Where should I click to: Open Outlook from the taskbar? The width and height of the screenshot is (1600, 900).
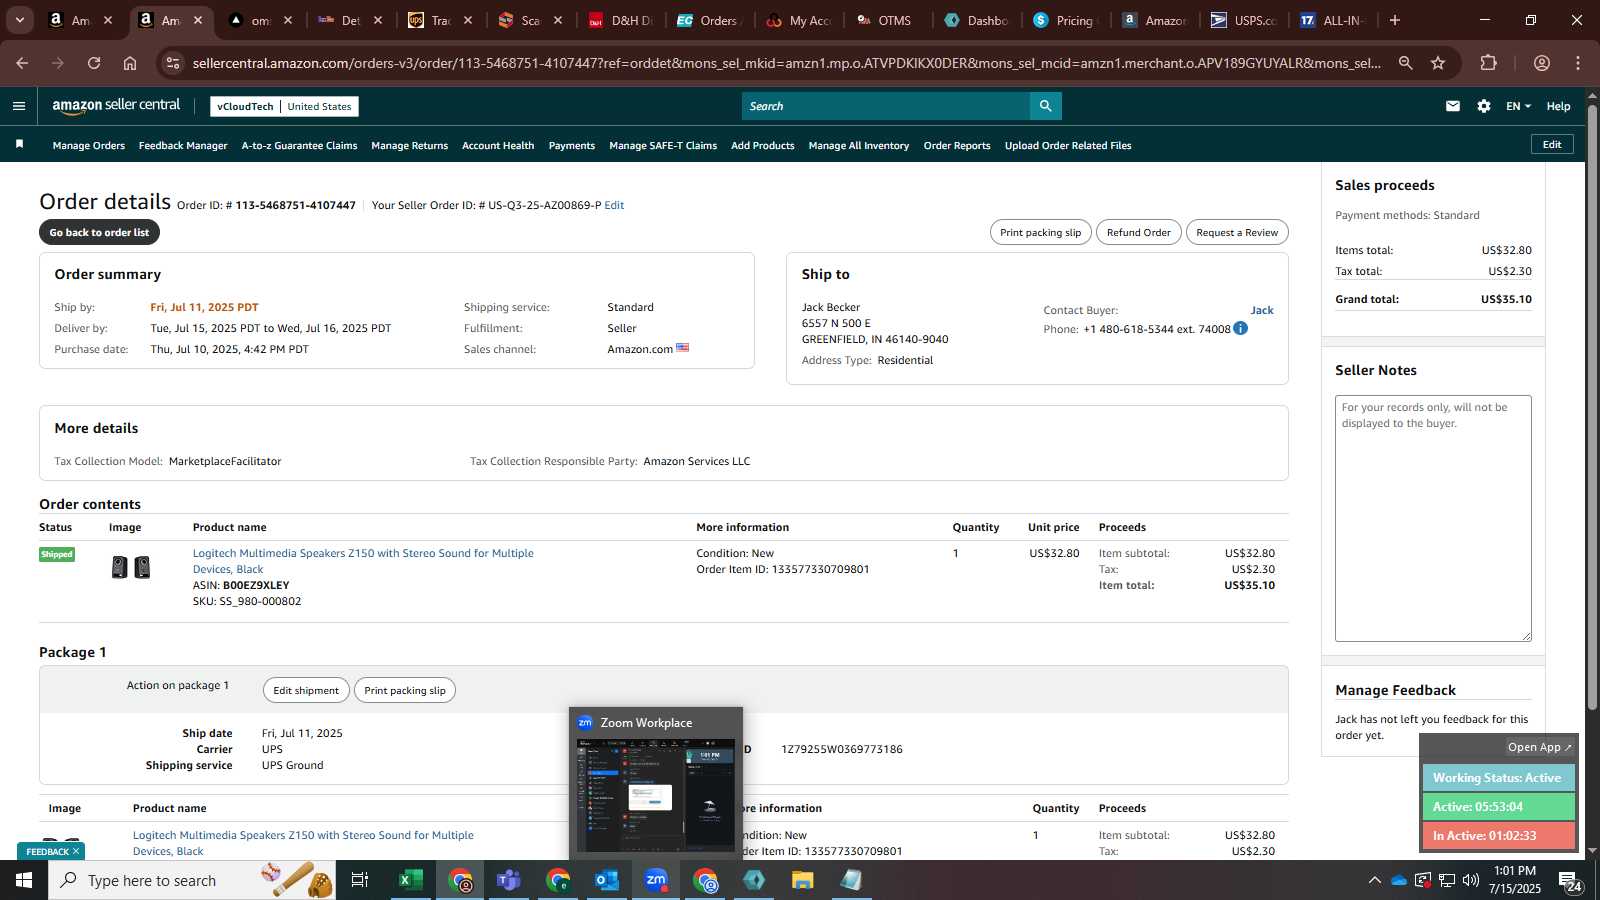tap(607, 880)
